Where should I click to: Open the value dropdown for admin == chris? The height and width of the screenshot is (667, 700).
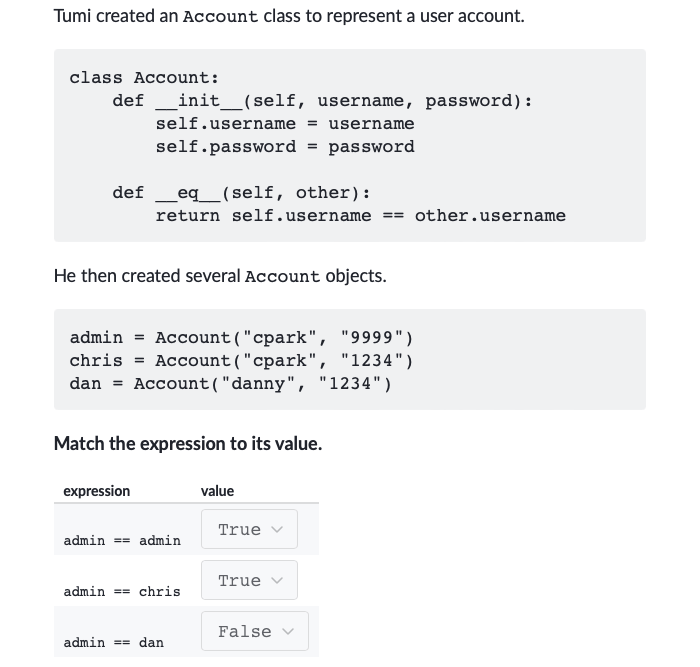coord(249,580)
